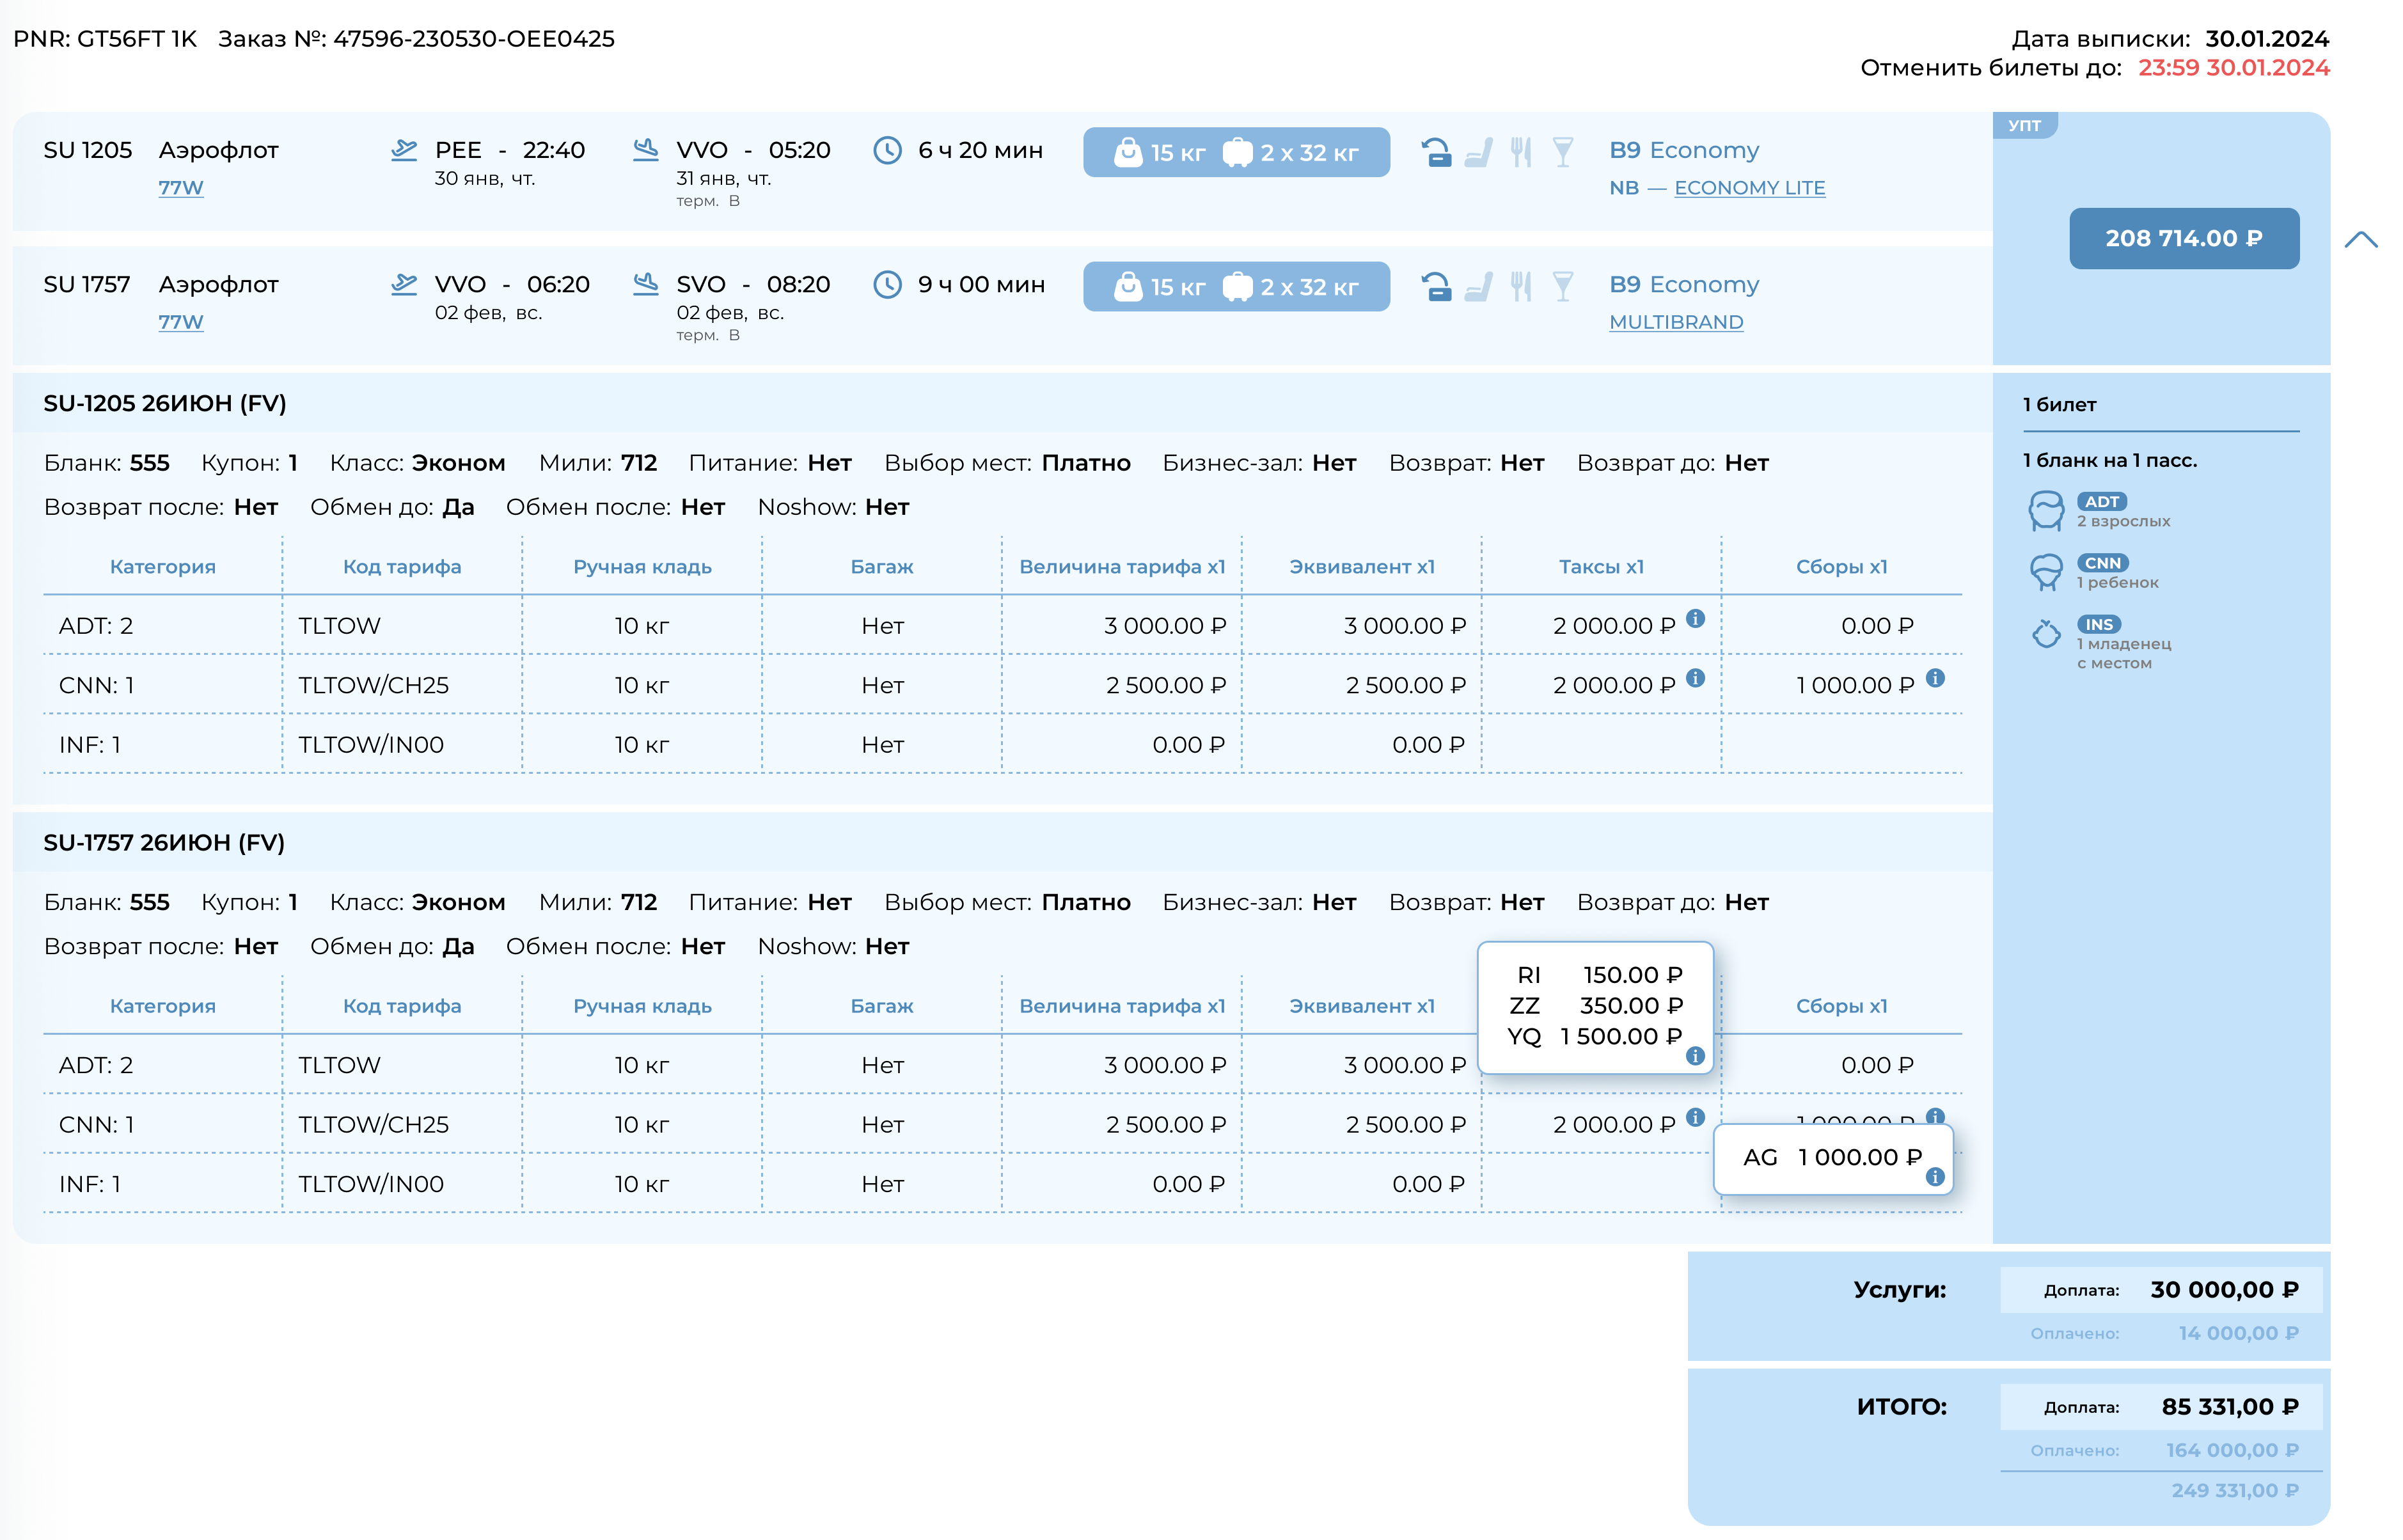Screen dimensions: 2403x1540
Task: Click meal cutlery icon on SU 1205 row
Action: [x=1520, y=152]
